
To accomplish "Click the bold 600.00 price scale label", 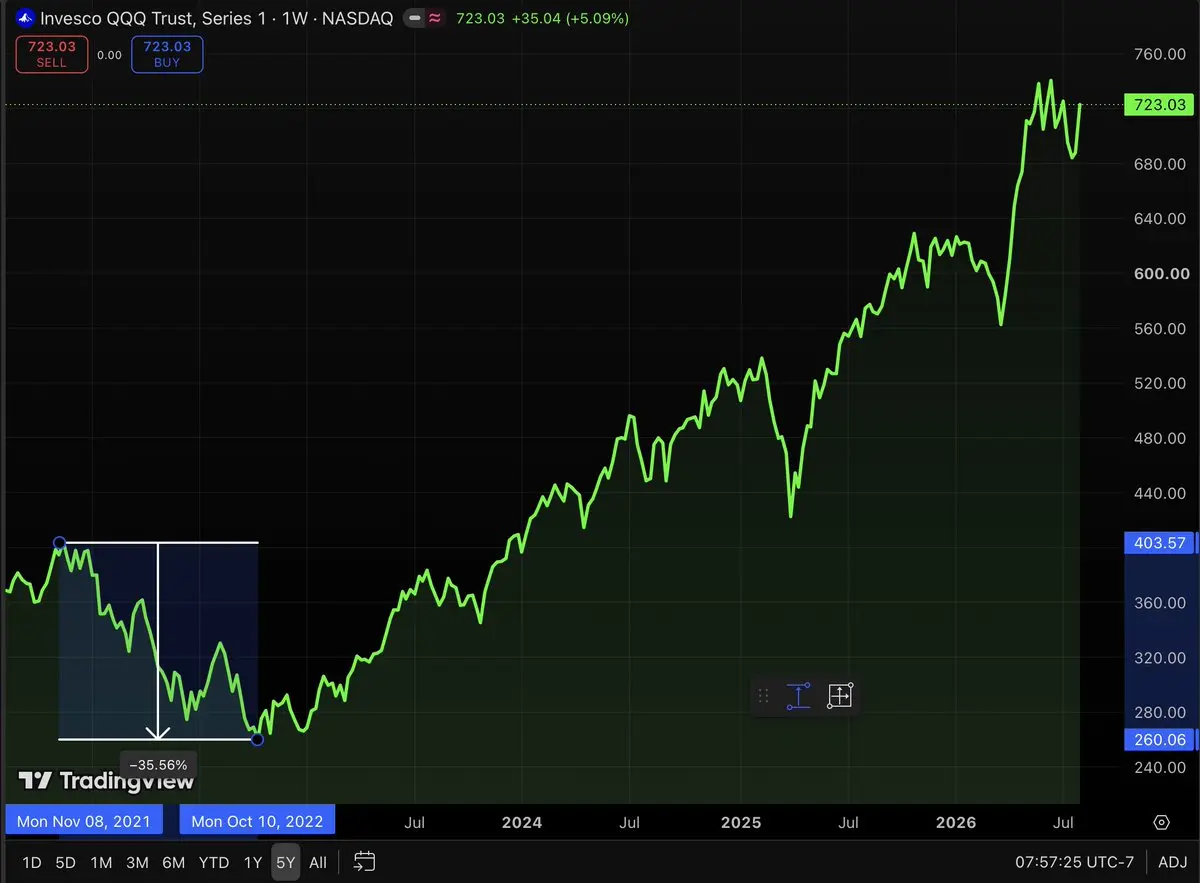I will tap(1164, 273).
